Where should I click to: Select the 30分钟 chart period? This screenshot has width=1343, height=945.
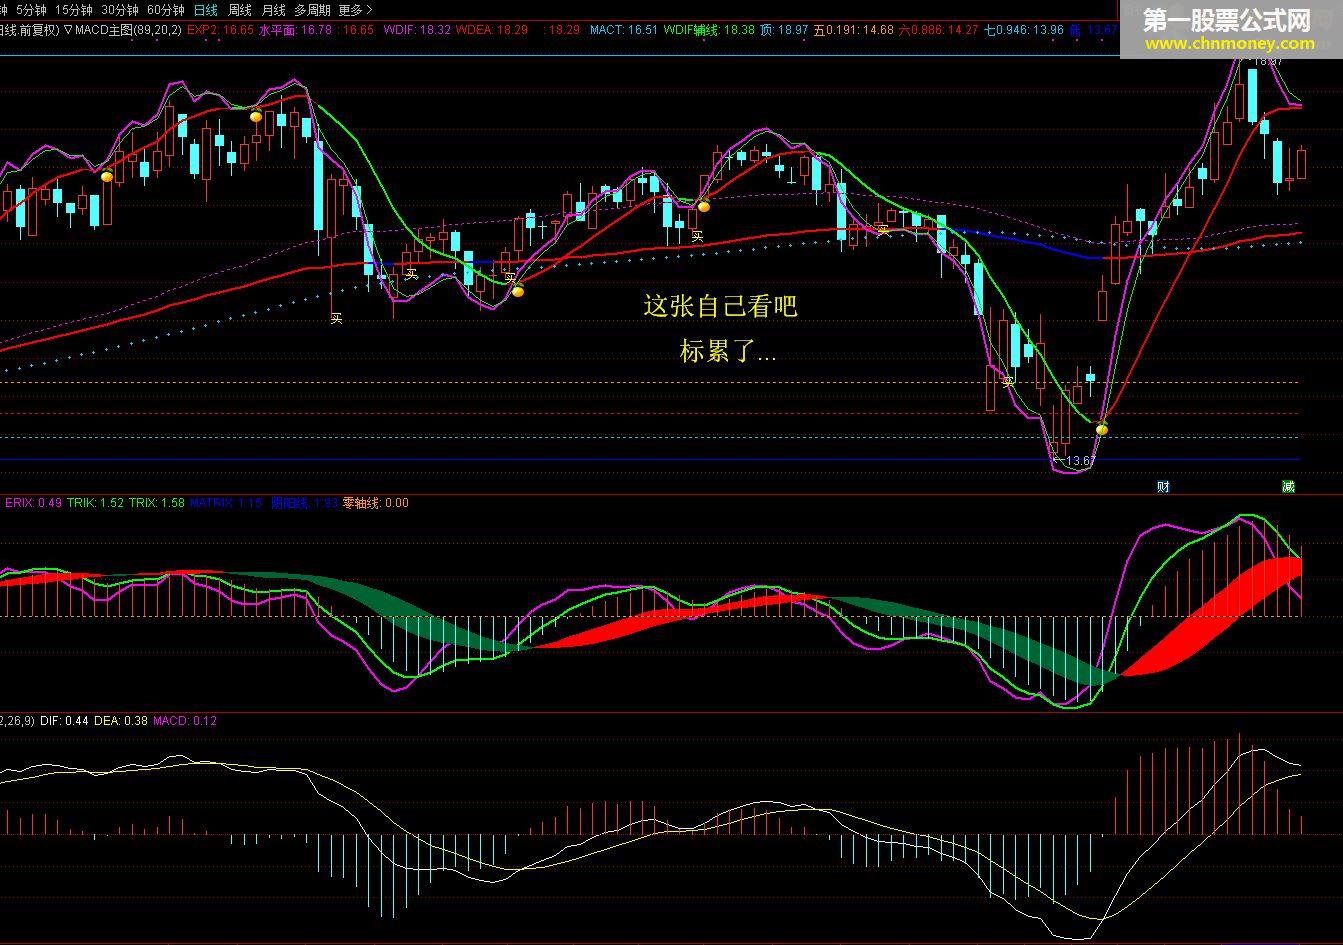tap(119, 10)
